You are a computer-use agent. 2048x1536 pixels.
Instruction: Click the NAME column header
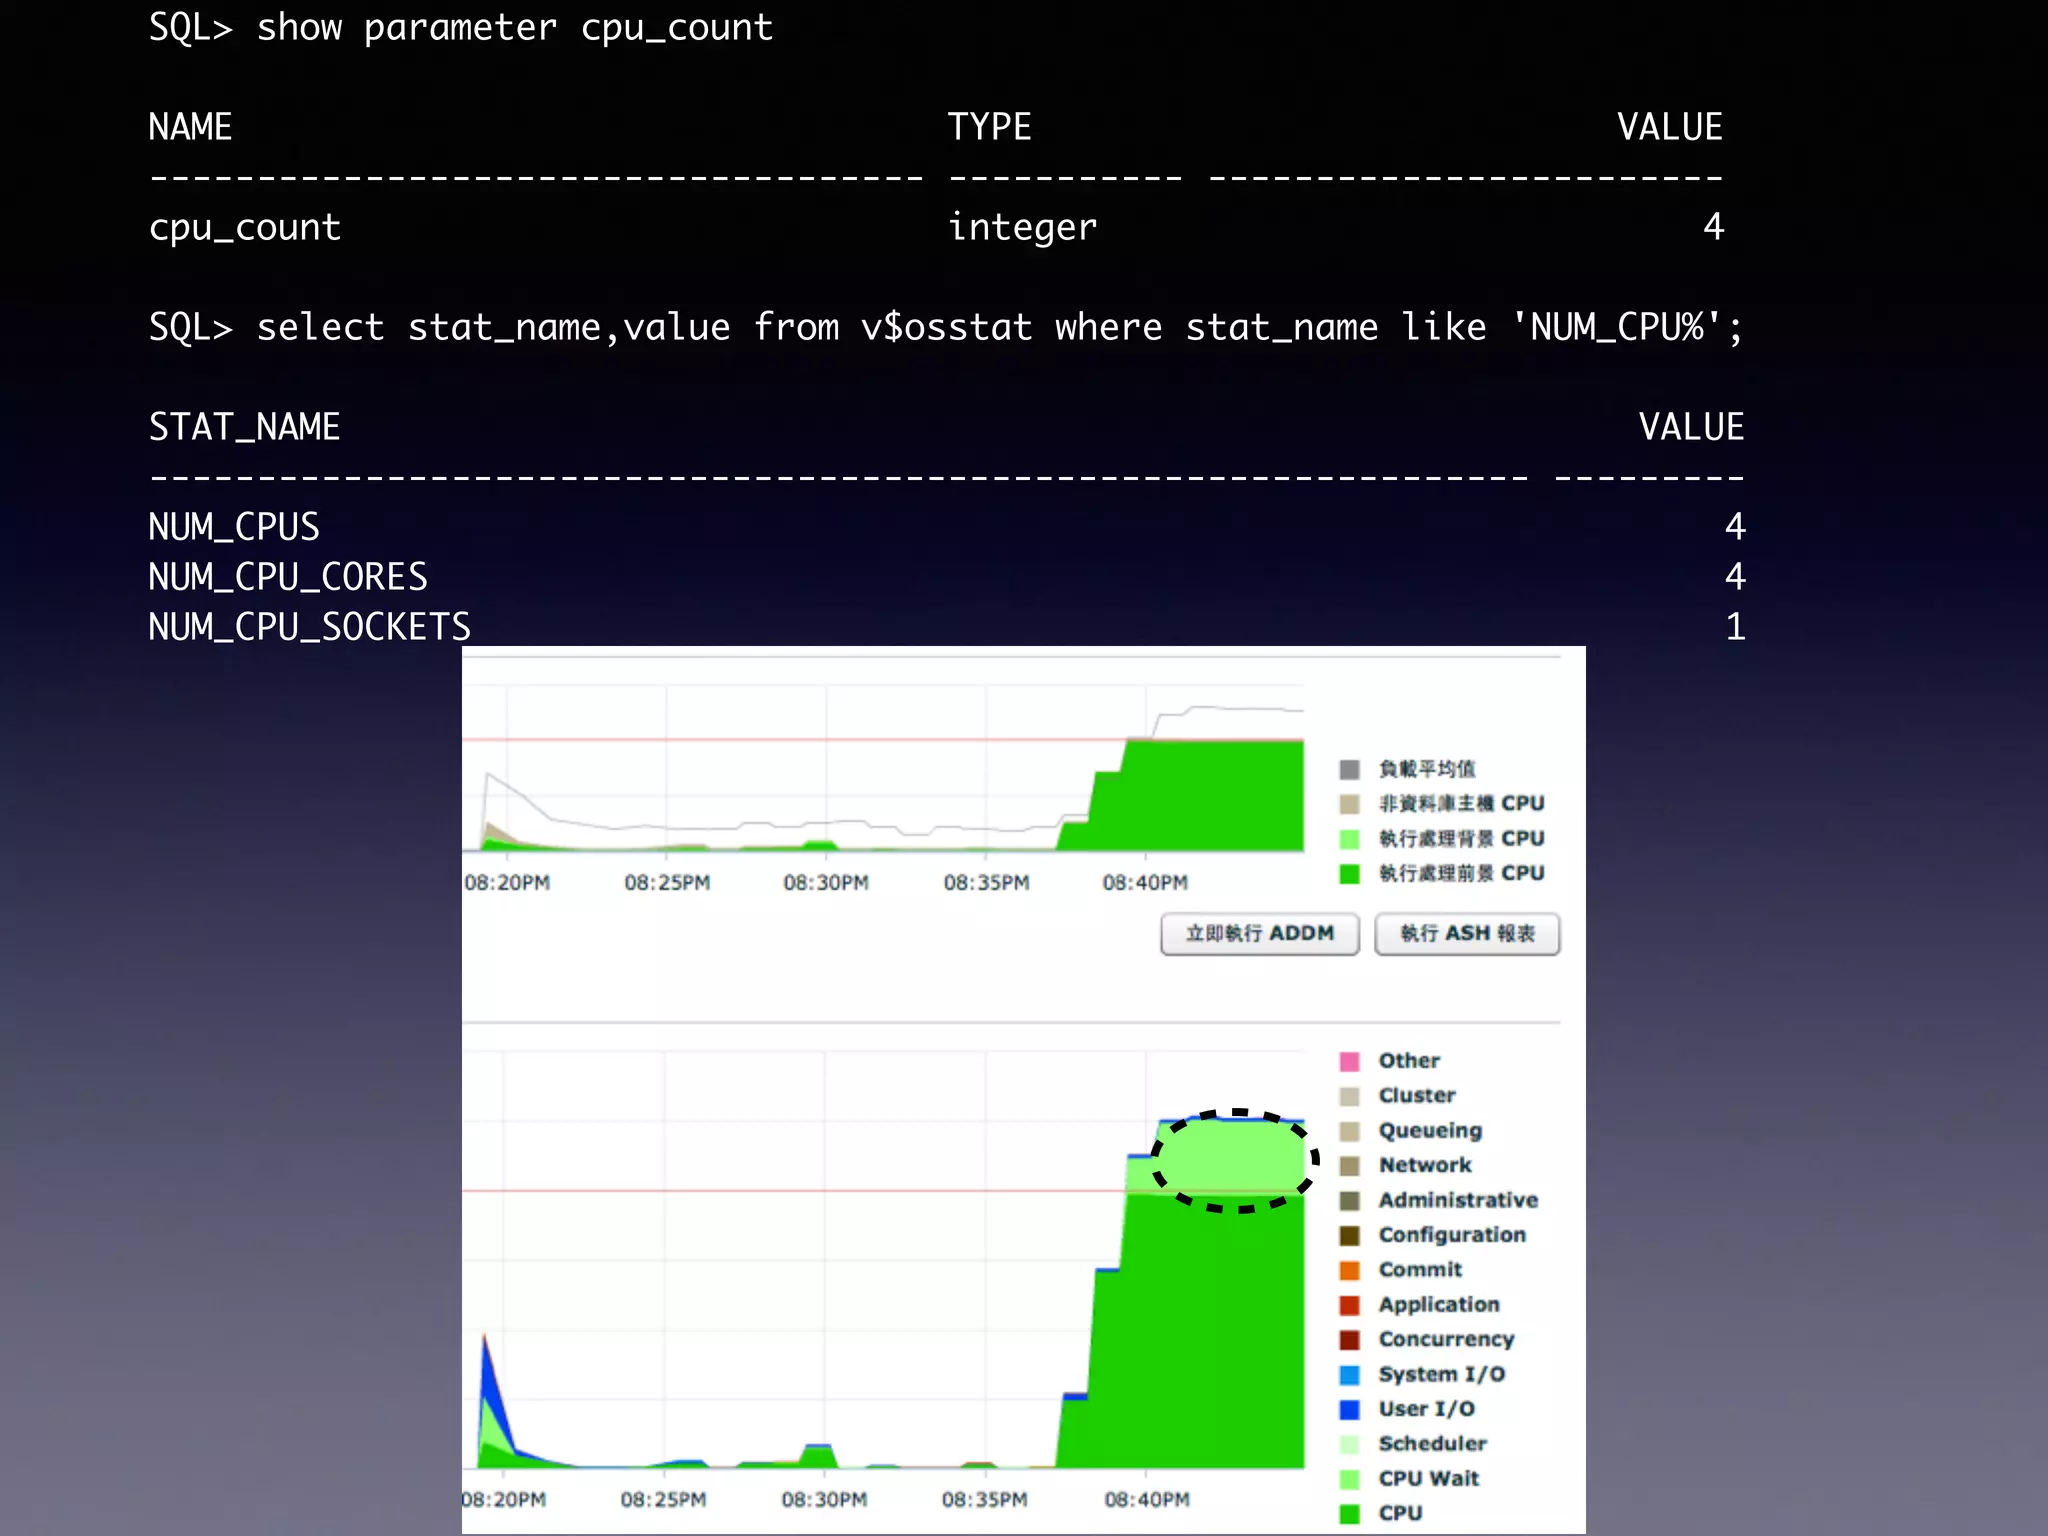pyautogui.click(x=190, y=127)
